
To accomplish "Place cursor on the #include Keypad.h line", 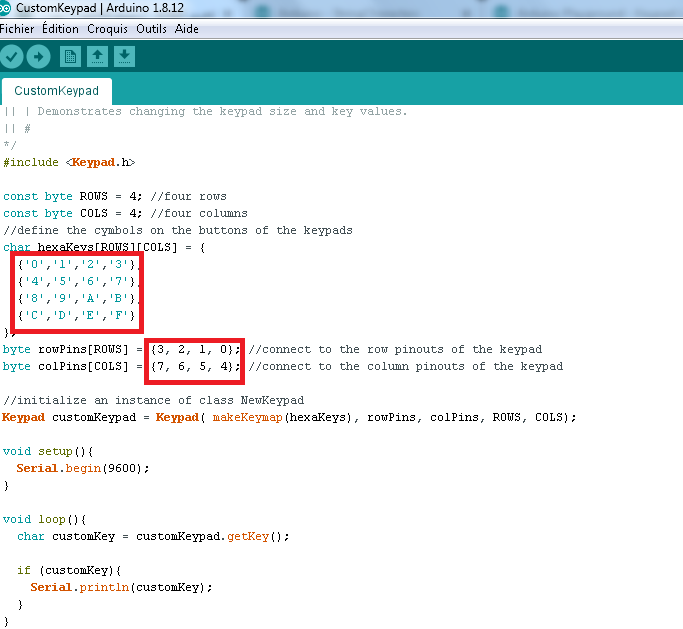I will [69, 162].
